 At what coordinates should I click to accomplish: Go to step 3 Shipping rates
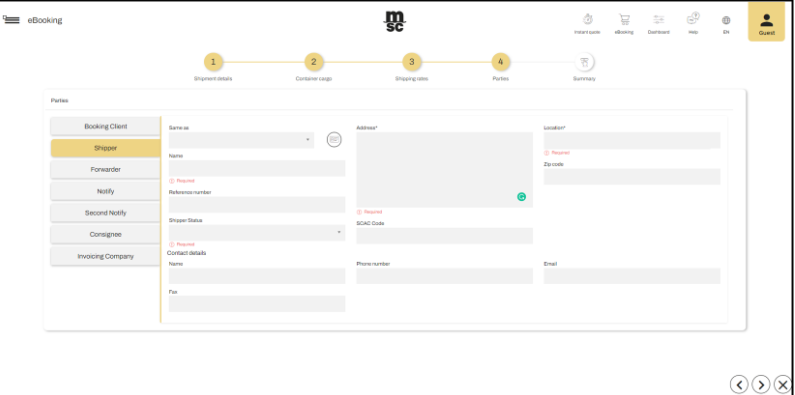click(x=412, y=62)
